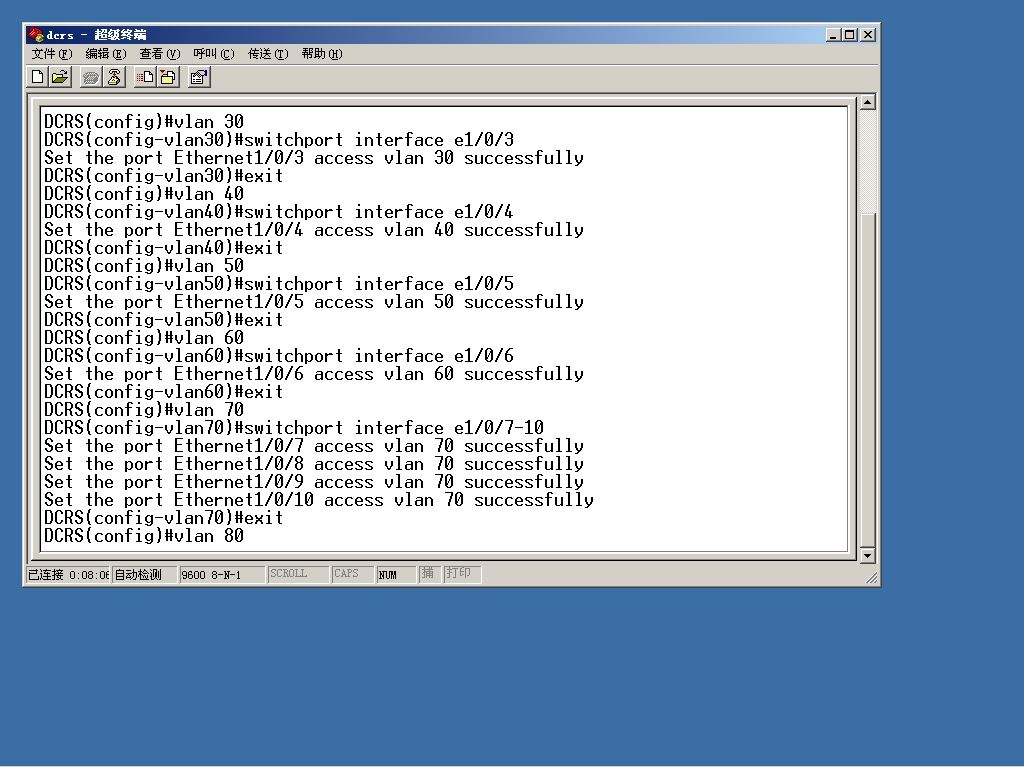
Task: Click the 9600 8-N-1 status entry
Action: point(221,575)
